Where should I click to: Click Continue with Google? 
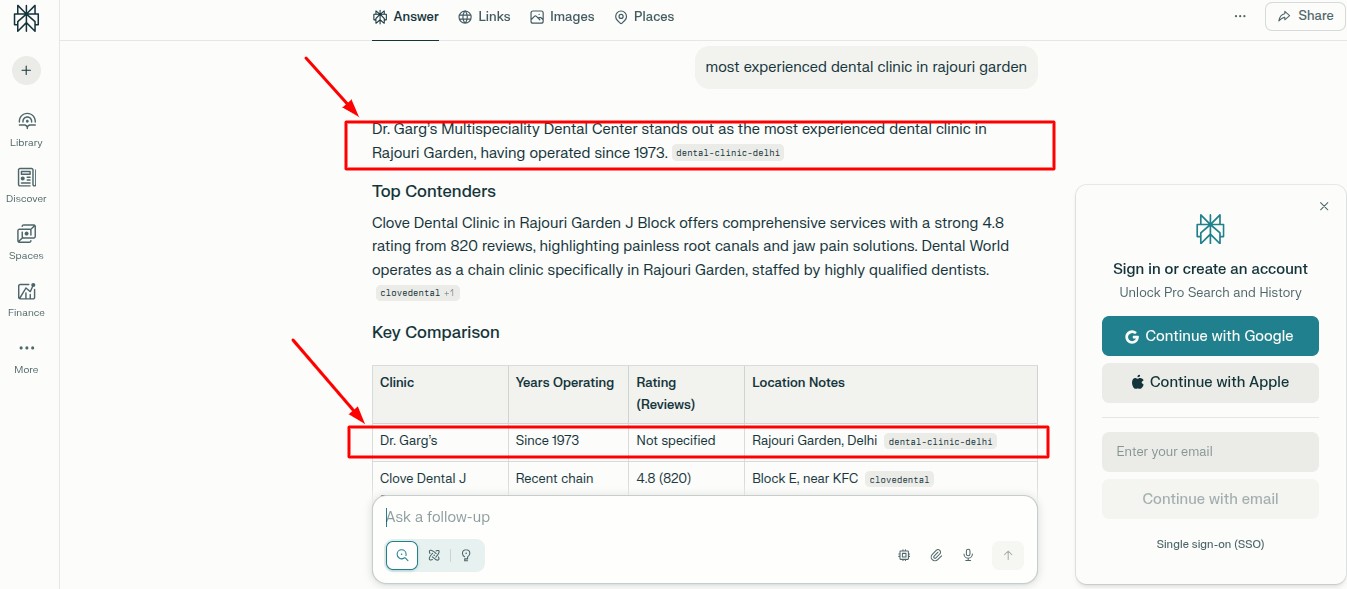coord(1210,336)
